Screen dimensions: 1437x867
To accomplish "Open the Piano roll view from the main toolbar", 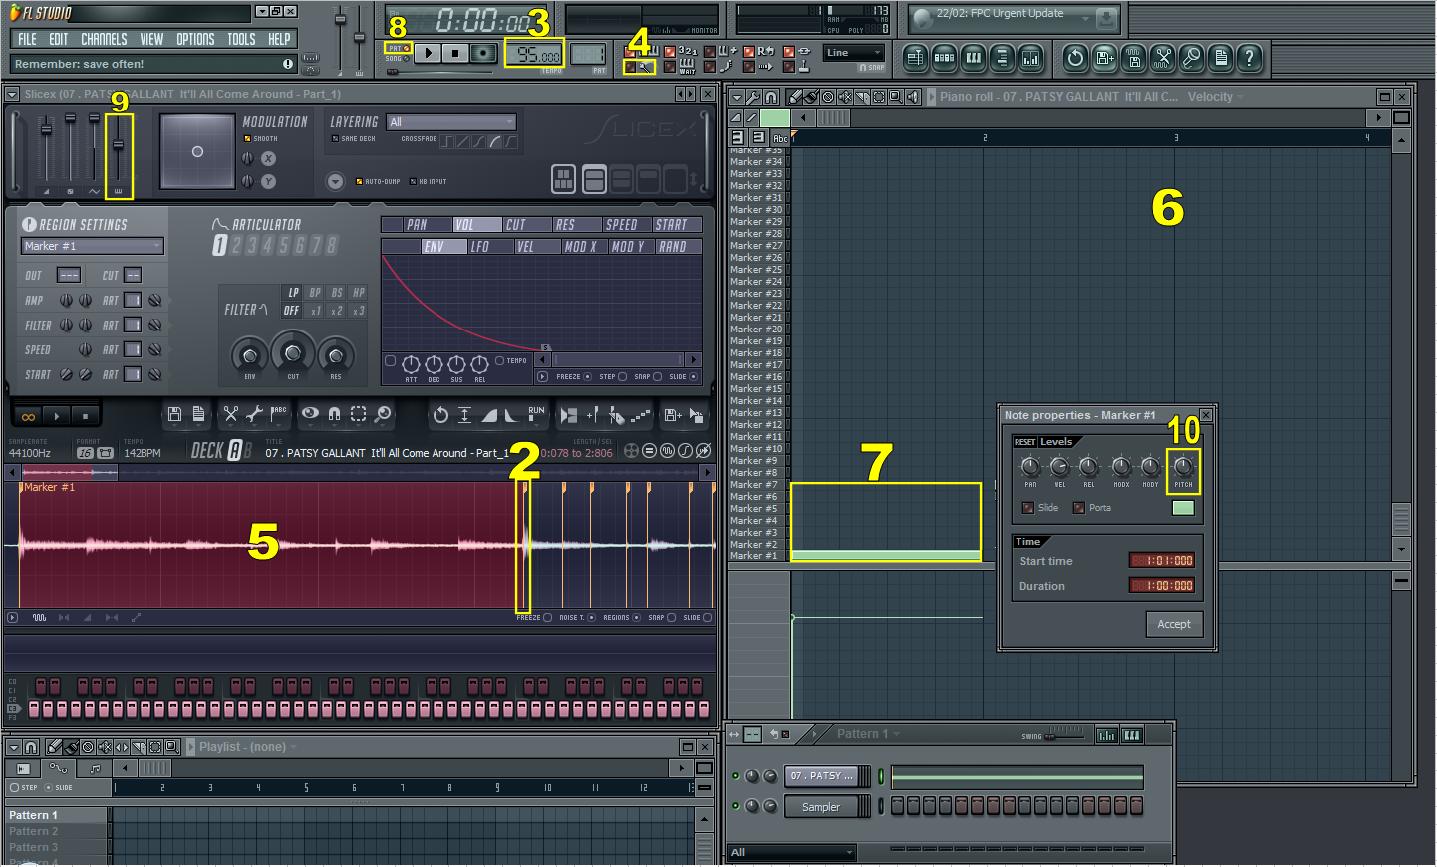I will coord(973,59).
